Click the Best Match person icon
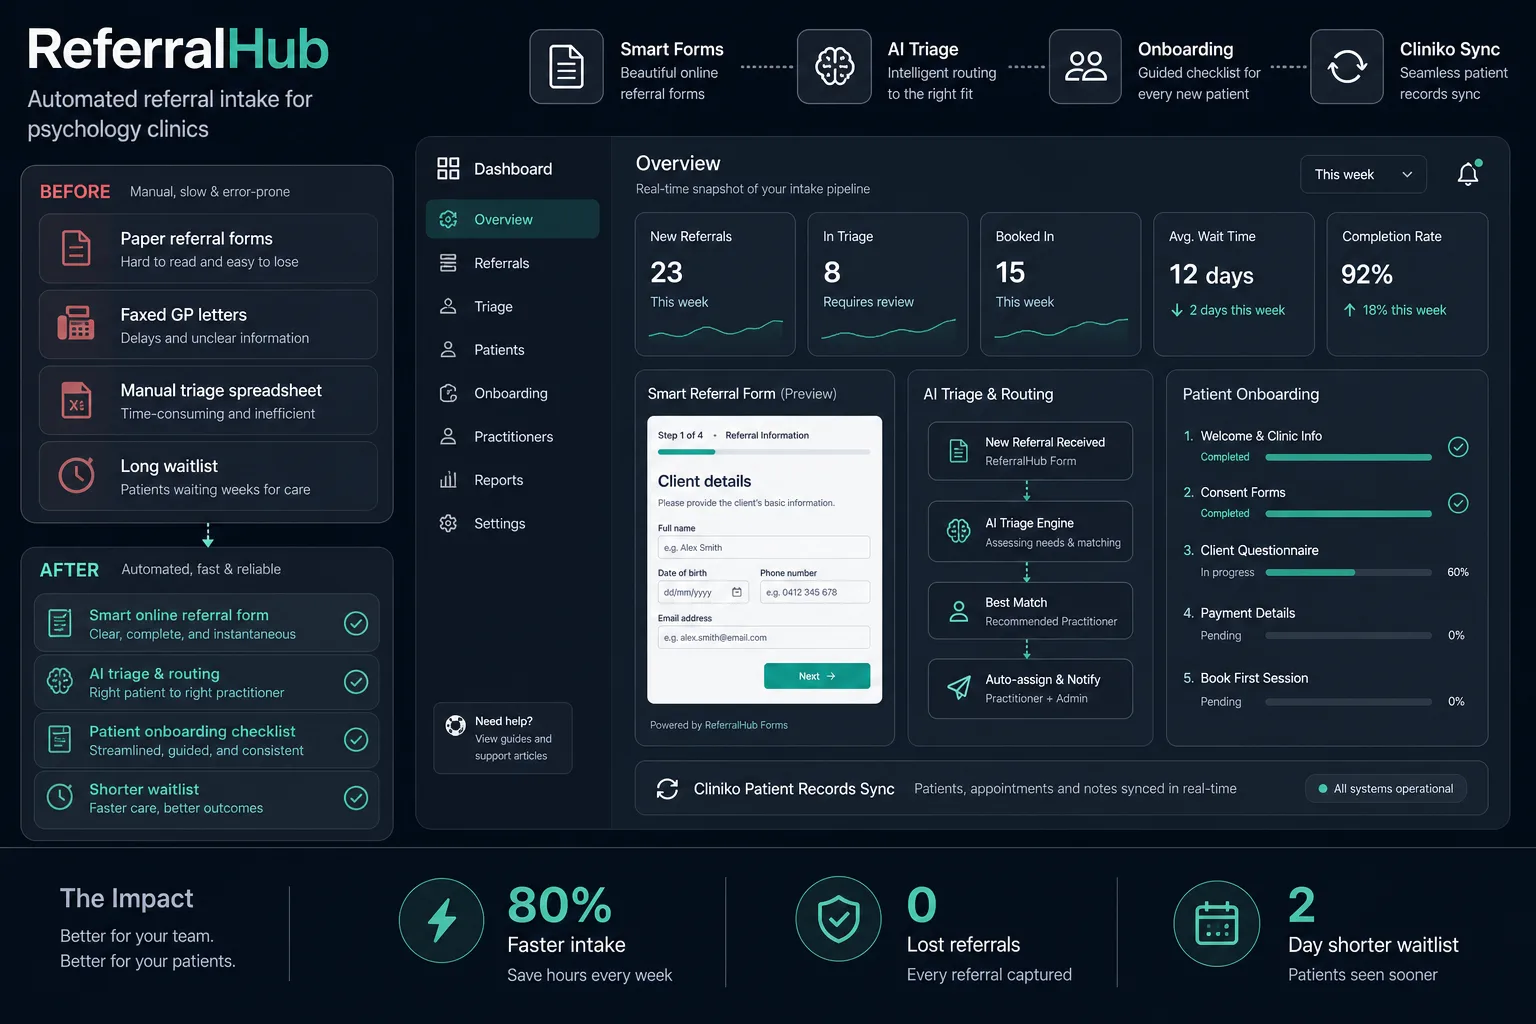Image resolution: width=1536 pixels, height=1024 pixels. 958,611
